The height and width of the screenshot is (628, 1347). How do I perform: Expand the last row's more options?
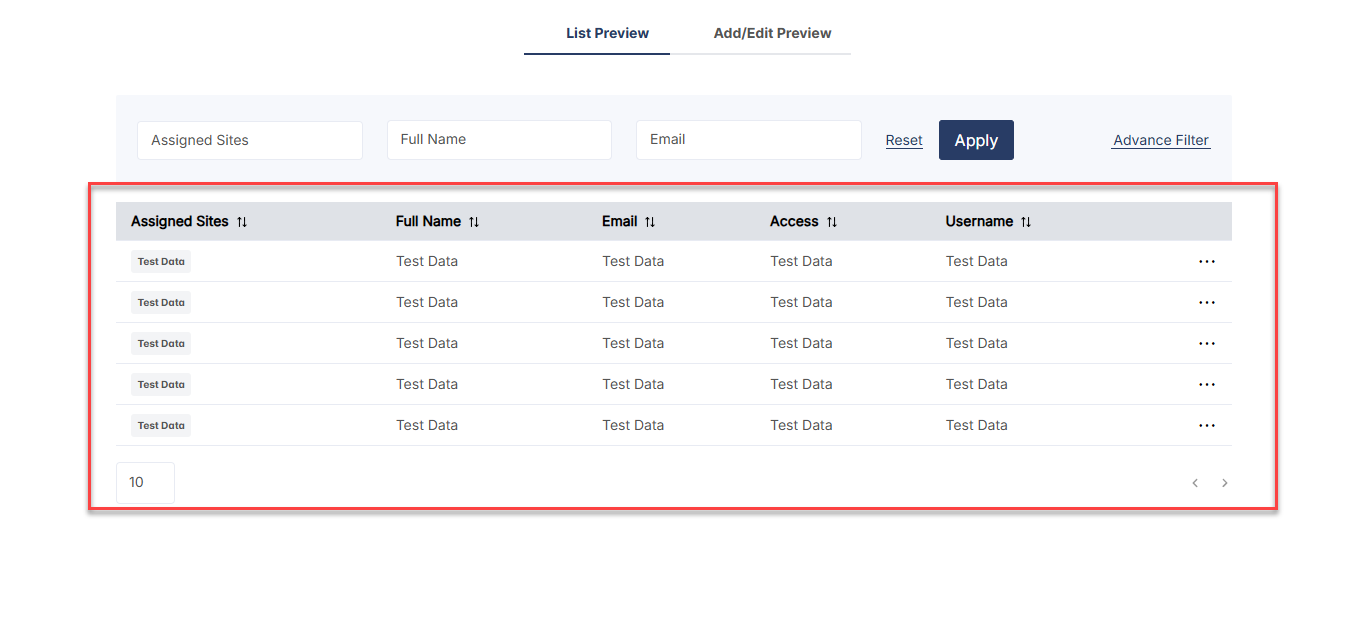(1207, 425)
